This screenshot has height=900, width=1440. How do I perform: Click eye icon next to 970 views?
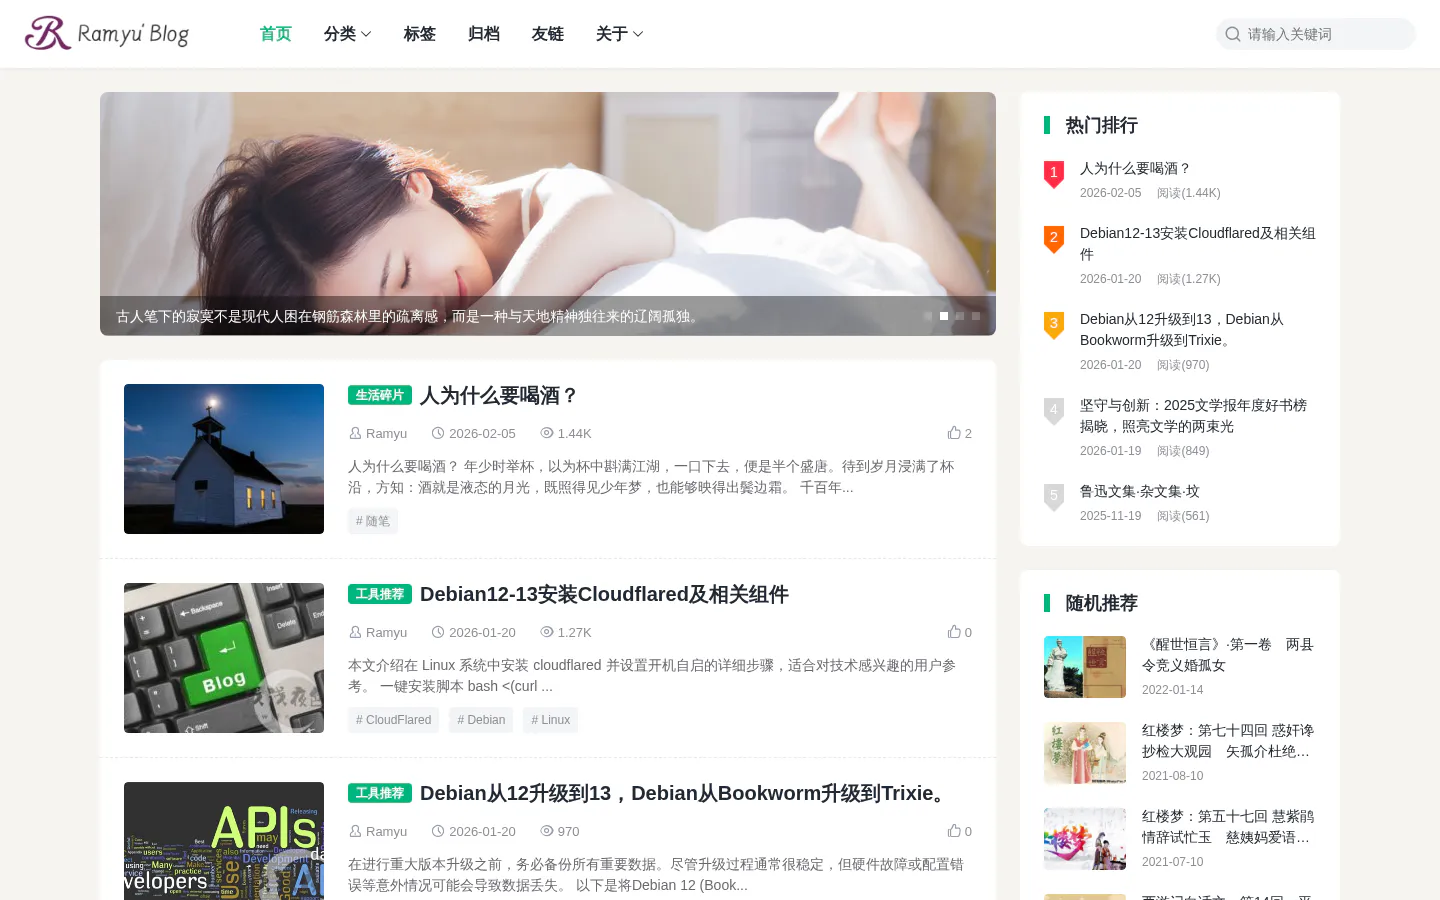pos(547,831)
